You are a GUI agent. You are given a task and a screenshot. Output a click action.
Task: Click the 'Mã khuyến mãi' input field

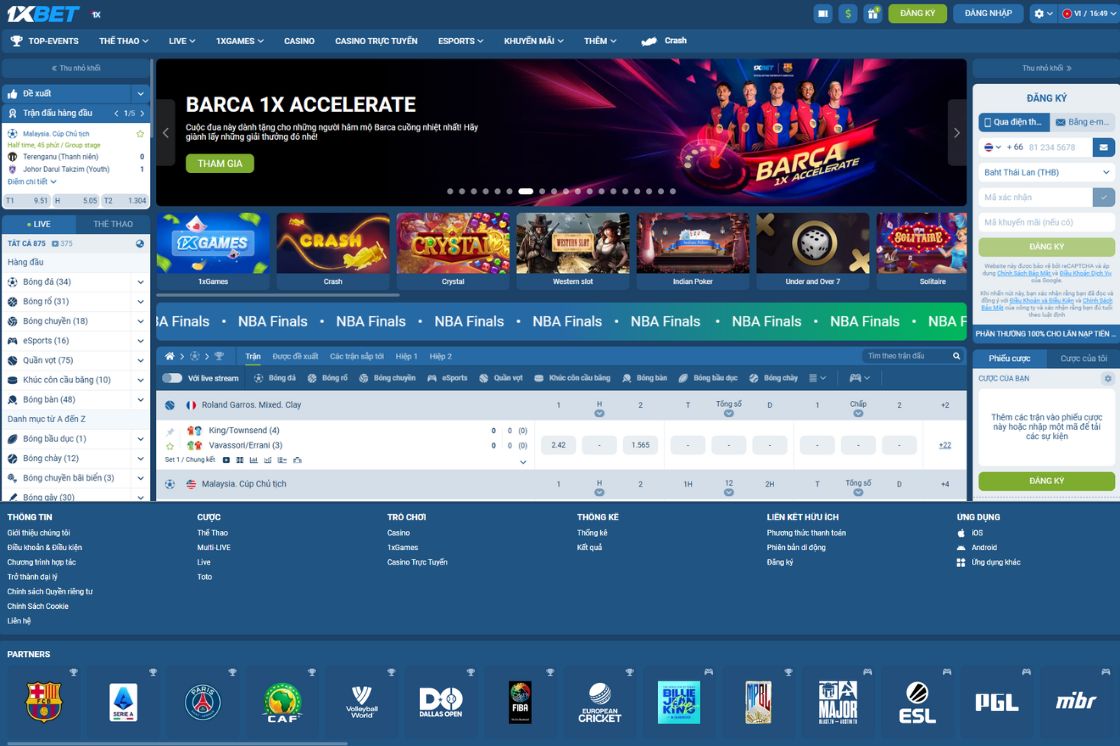(1046, 222)
